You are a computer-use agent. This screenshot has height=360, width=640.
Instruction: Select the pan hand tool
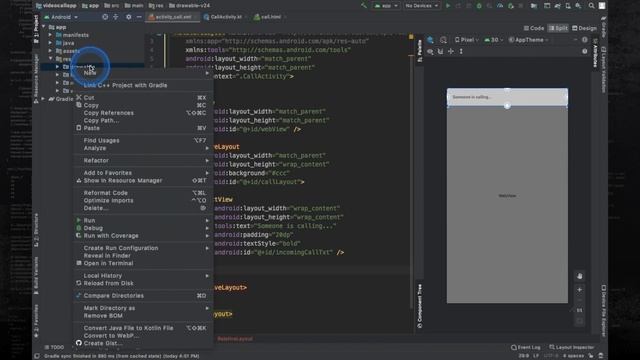click(580, 276)
